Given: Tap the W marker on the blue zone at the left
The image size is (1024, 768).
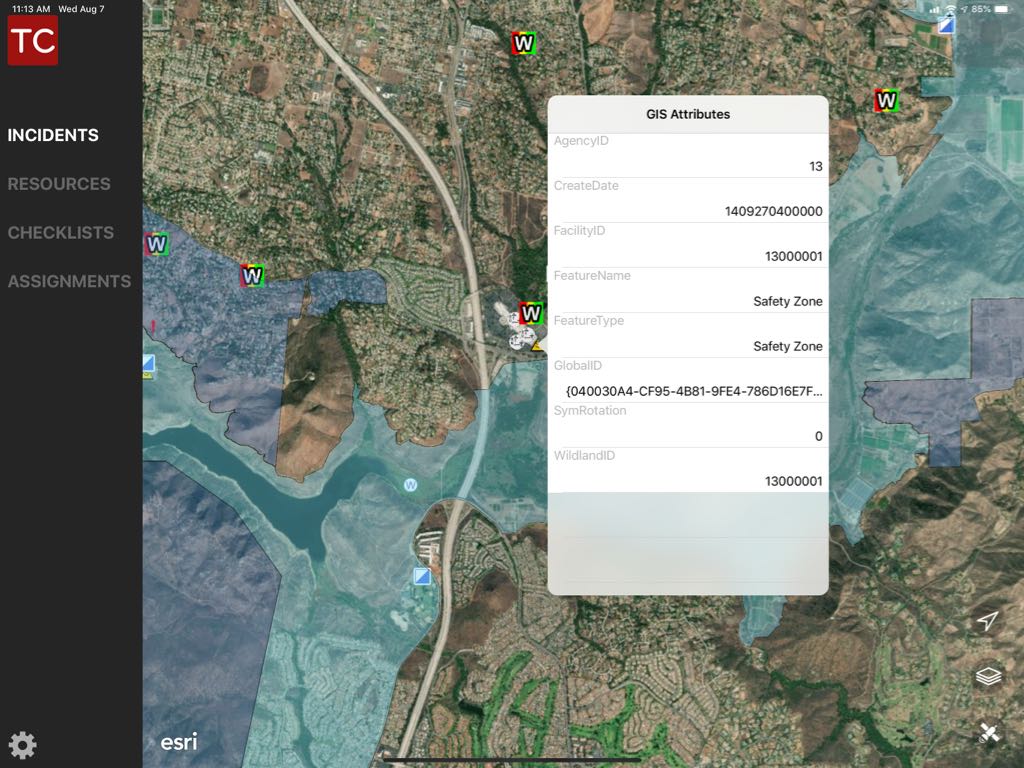Looking at the screenshot, I should click(157, 243).
